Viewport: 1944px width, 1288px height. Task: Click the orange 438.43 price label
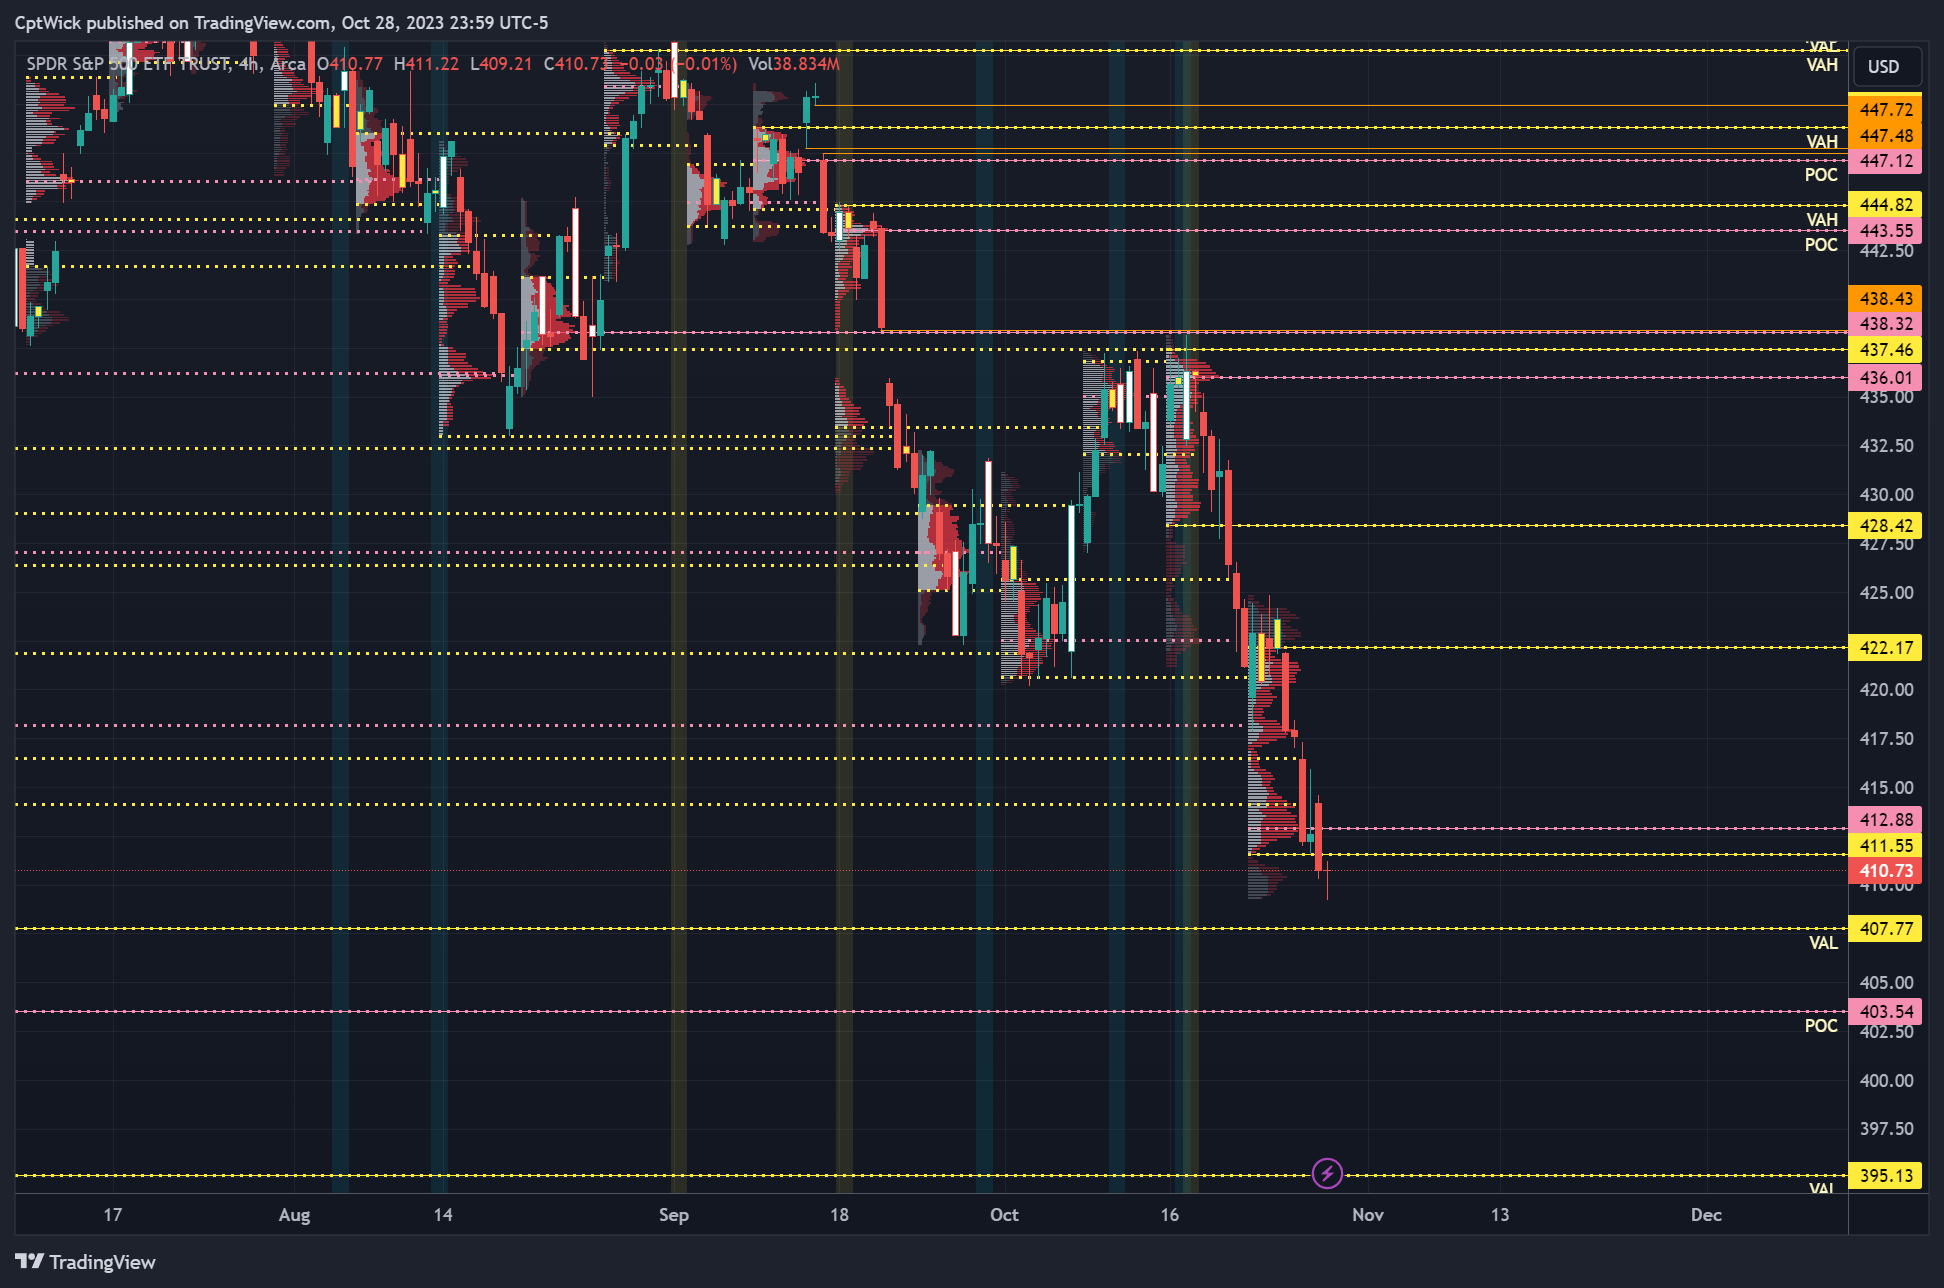1885,299
